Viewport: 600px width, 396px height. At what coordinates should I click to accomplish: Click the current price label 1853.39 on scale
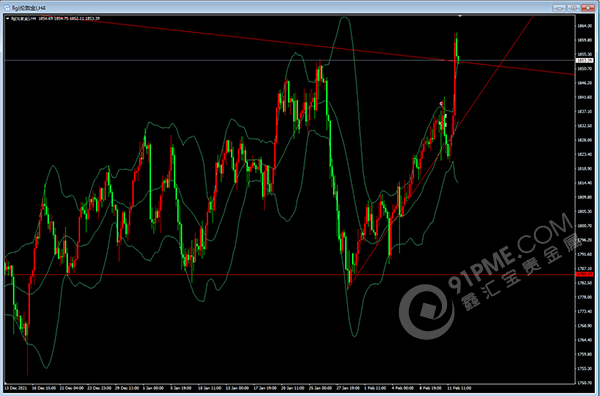tap(584, 60)
